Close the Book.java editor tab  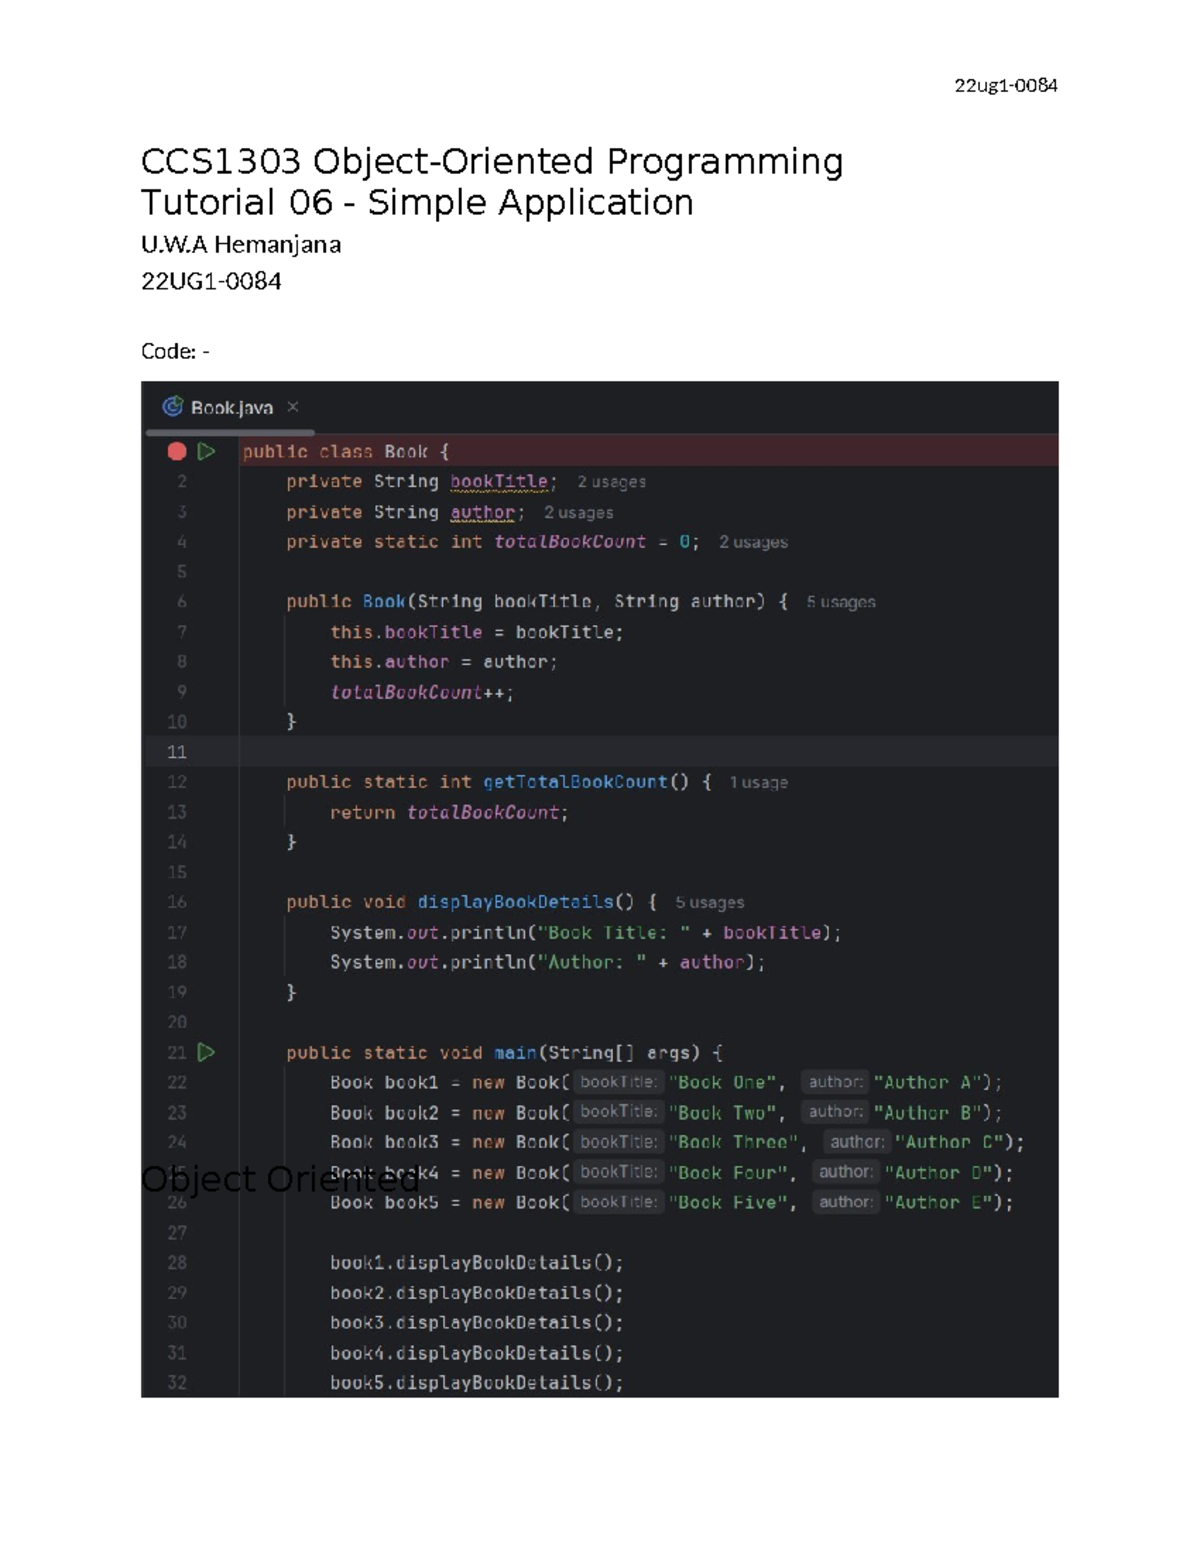coord(292,407)
